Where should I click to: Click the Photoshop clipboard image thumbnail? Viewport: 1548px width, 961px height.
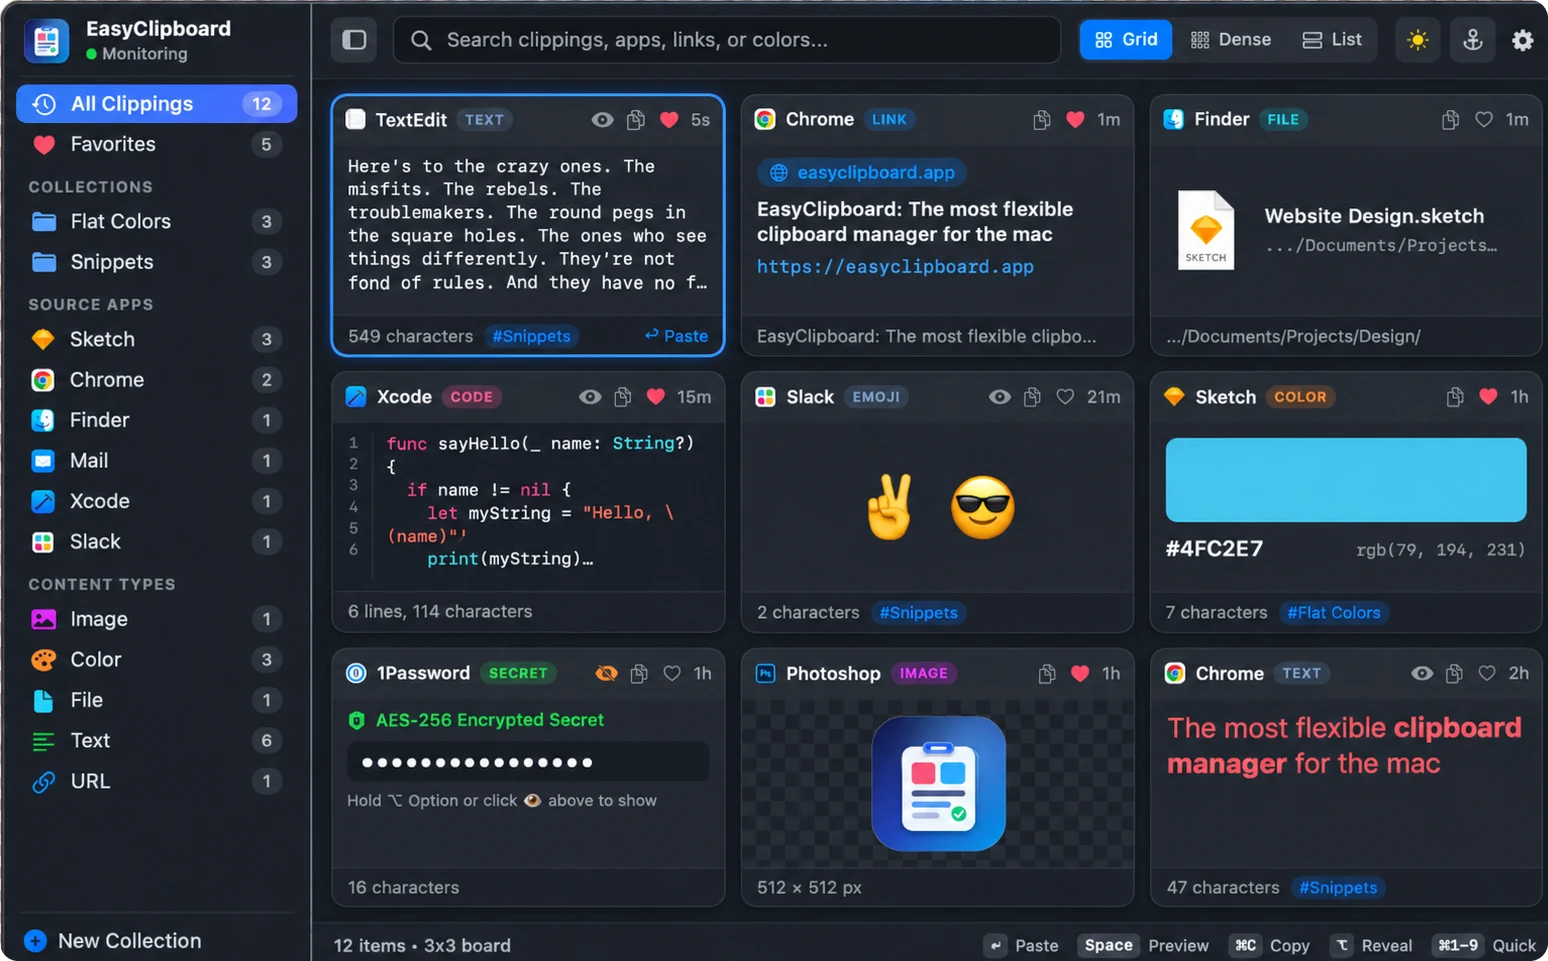click(x=938, y=783)
